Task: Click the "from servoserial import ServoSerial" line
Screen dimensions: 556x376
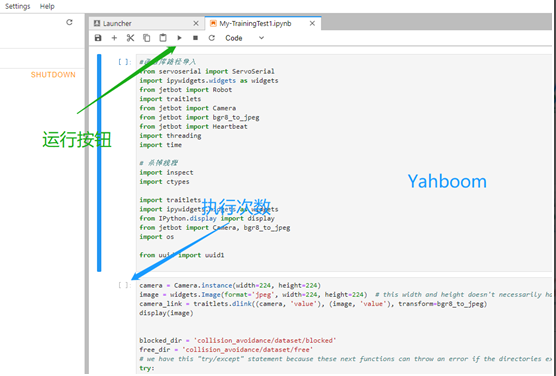Action: click(x=207, y=71)
